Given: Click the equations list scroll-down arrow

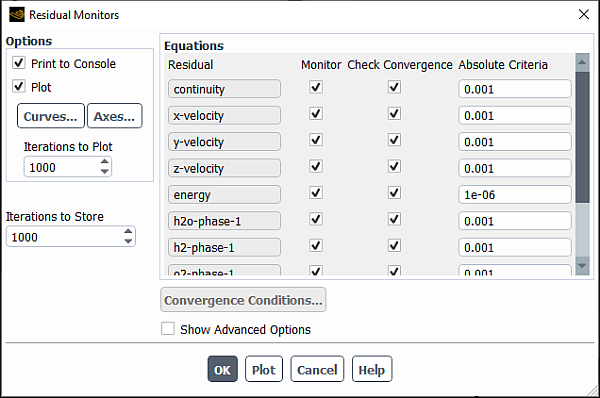Looking at the screenshot, I should [x=582, y=266].
